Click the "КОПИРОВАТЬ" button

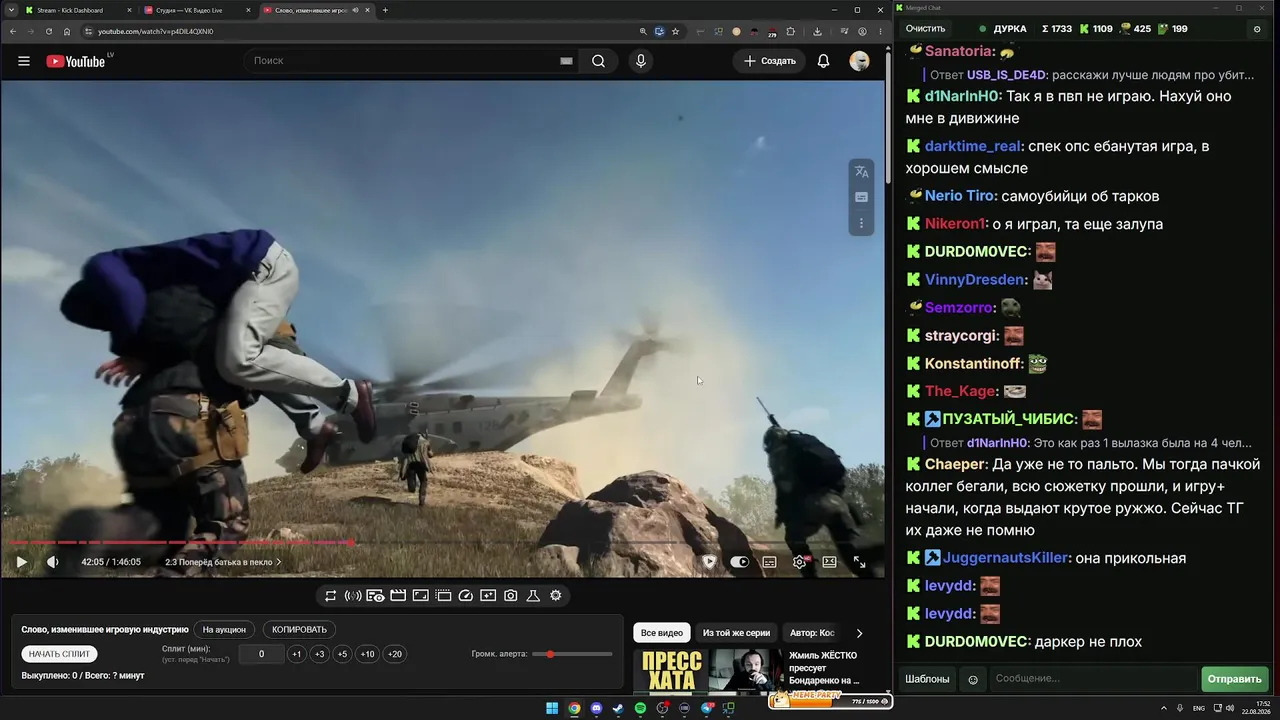(299, 630)
